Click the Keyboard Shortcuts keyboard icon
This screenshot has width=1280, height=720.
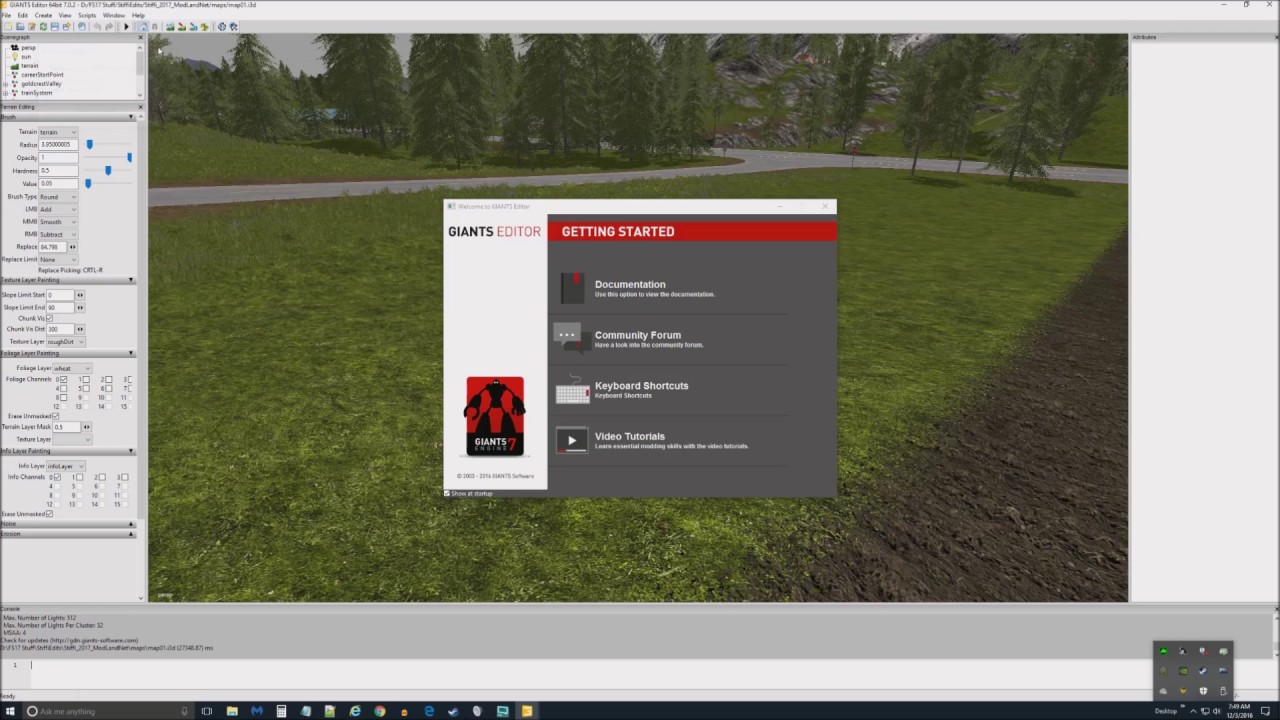tap(572, 391)
